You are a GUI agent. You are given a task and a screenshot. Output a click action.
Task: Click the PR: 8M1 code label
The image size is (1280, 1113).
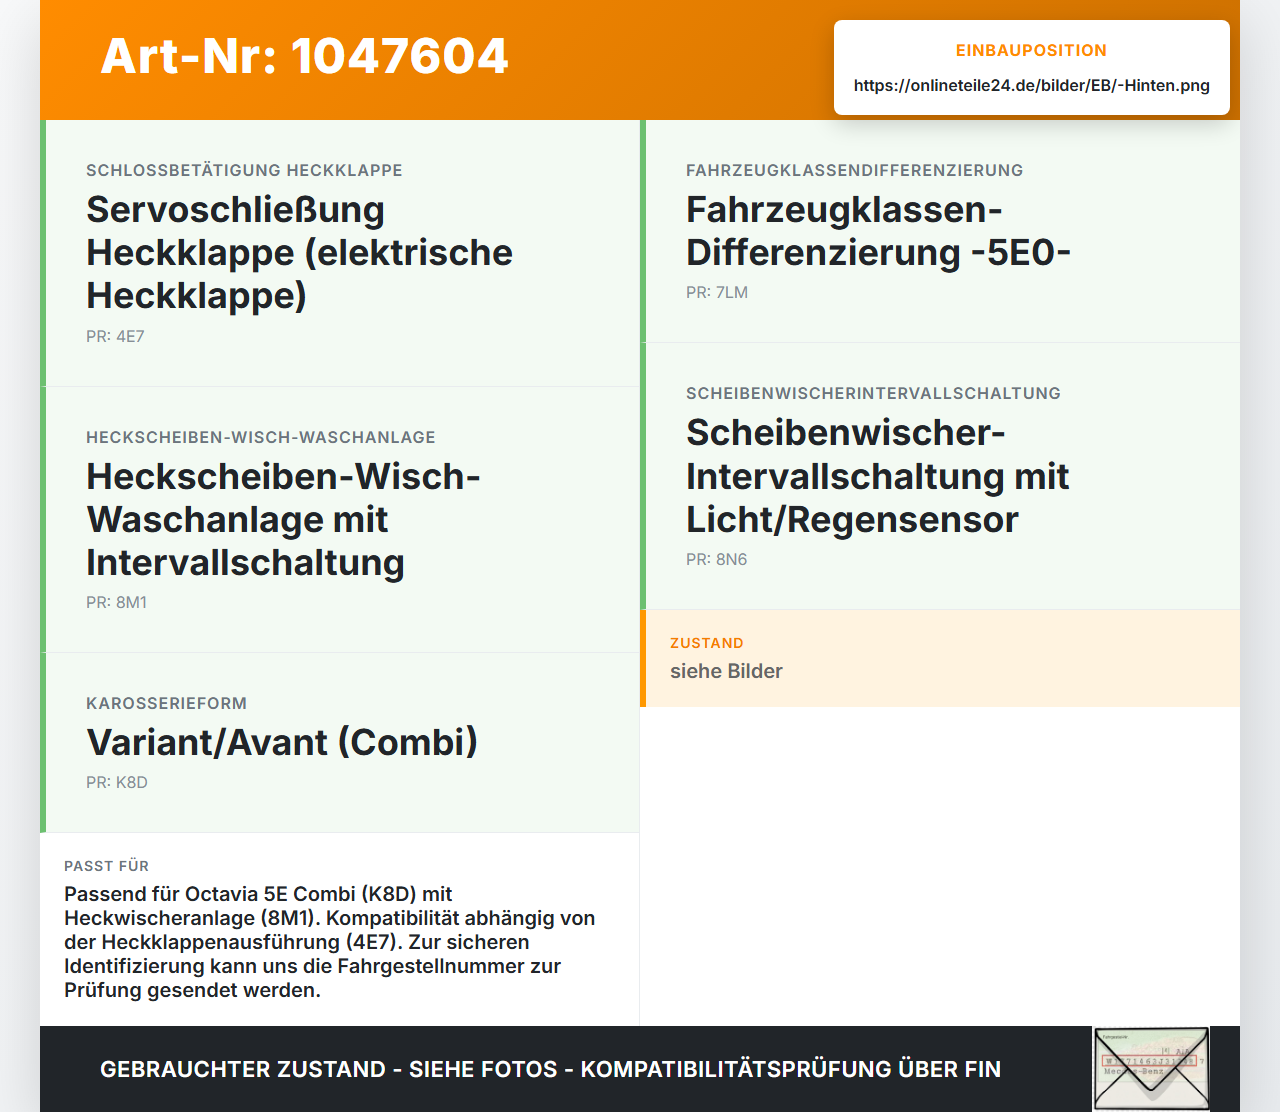click(x=117, y=602)
